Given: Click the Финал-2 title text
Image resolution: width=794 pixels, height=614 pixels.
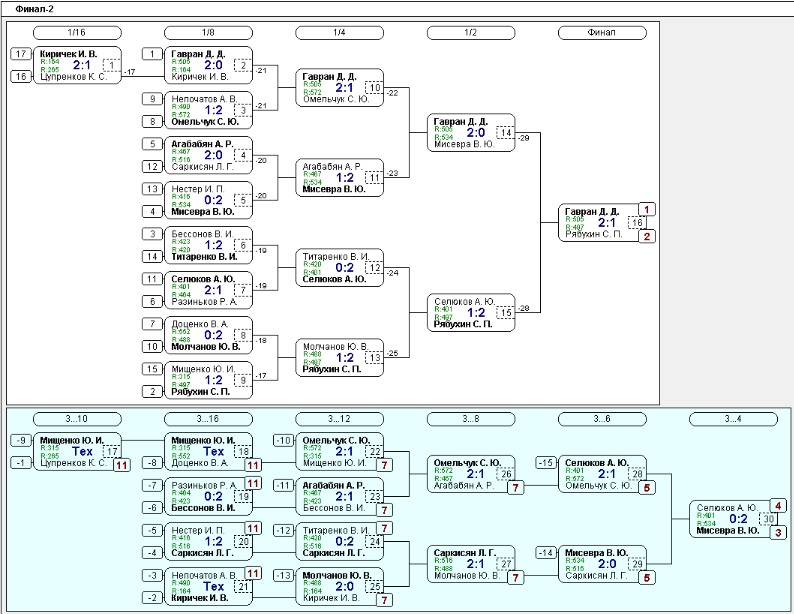Looking at the screenshot, I should point(34,9).
